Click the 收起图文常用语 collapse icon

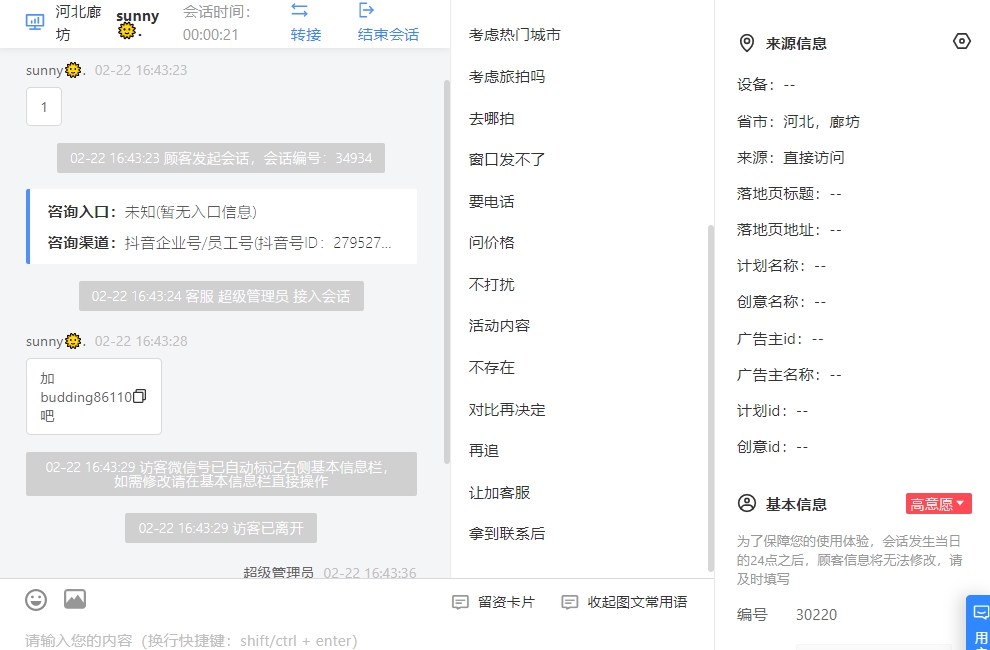570,603
